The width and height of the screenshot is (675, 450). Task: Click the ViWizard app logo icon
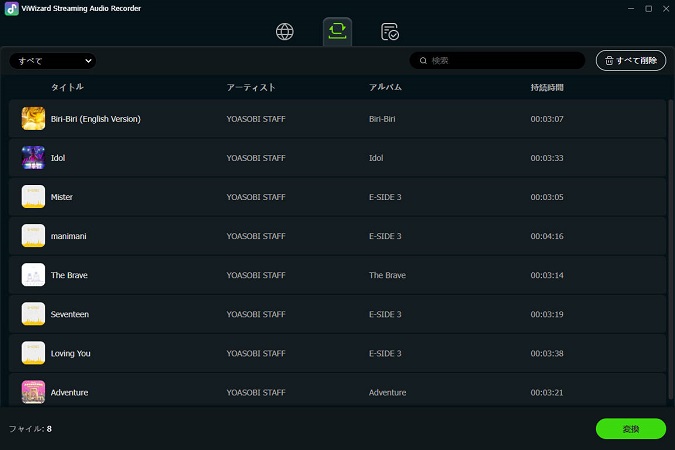pyautogui.click(x=12, y=8)
